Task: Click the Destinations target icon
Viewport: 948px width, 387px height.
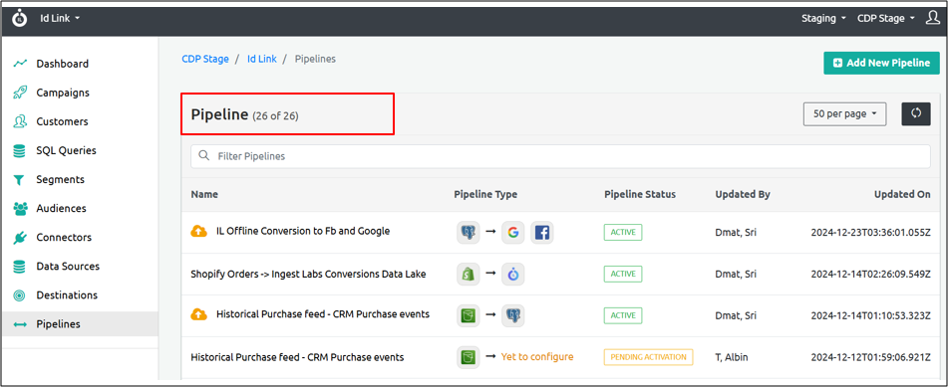Action: [x=20, y=296]
